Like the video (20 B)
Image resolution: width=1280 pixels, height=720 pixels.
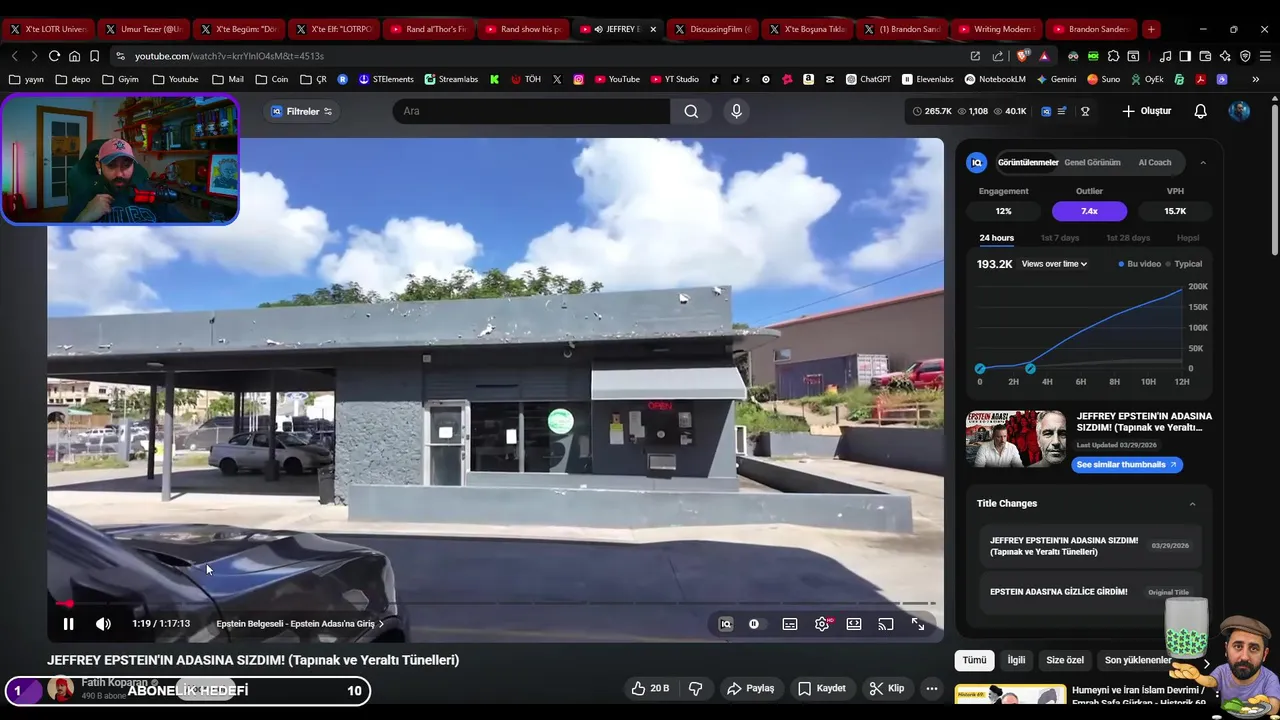[x=650, y=688]
